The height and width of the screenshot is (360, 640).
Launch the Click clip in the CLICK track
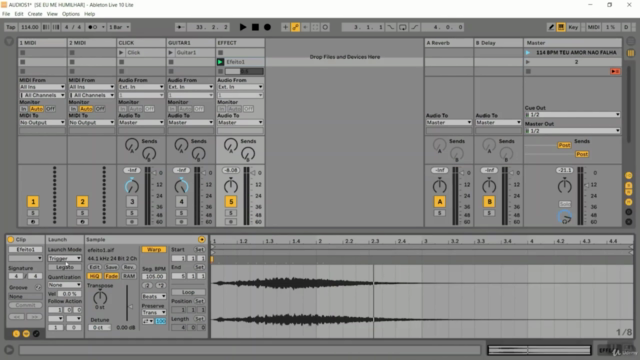121,53
